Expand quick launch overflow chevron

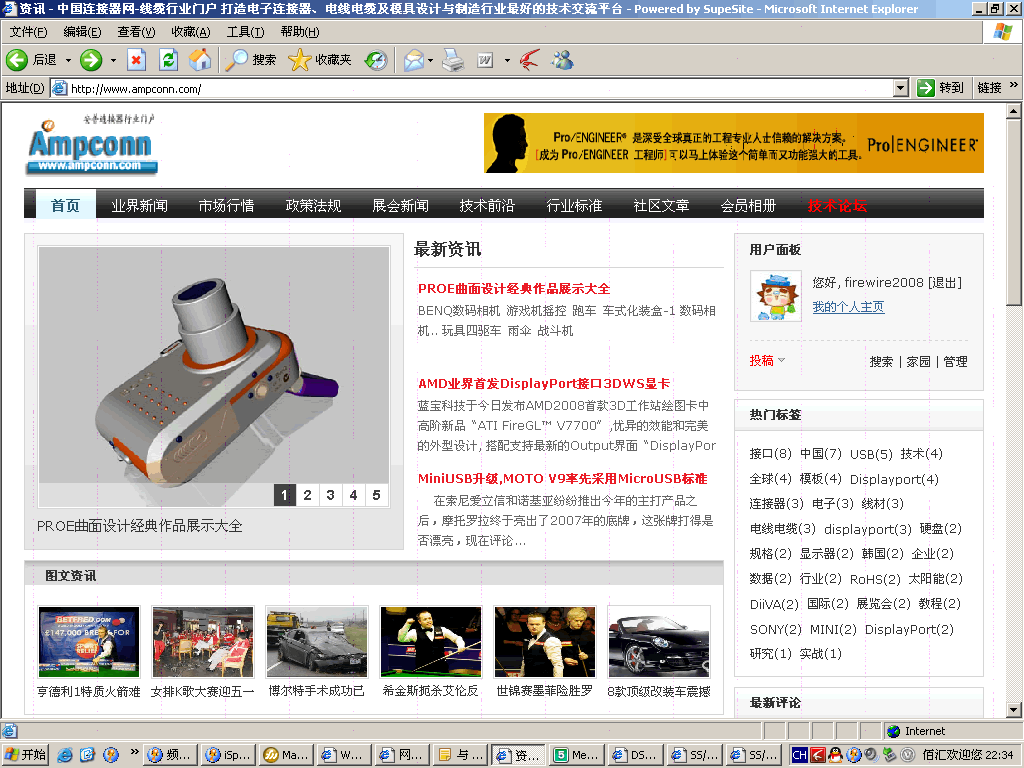point(135,751)
